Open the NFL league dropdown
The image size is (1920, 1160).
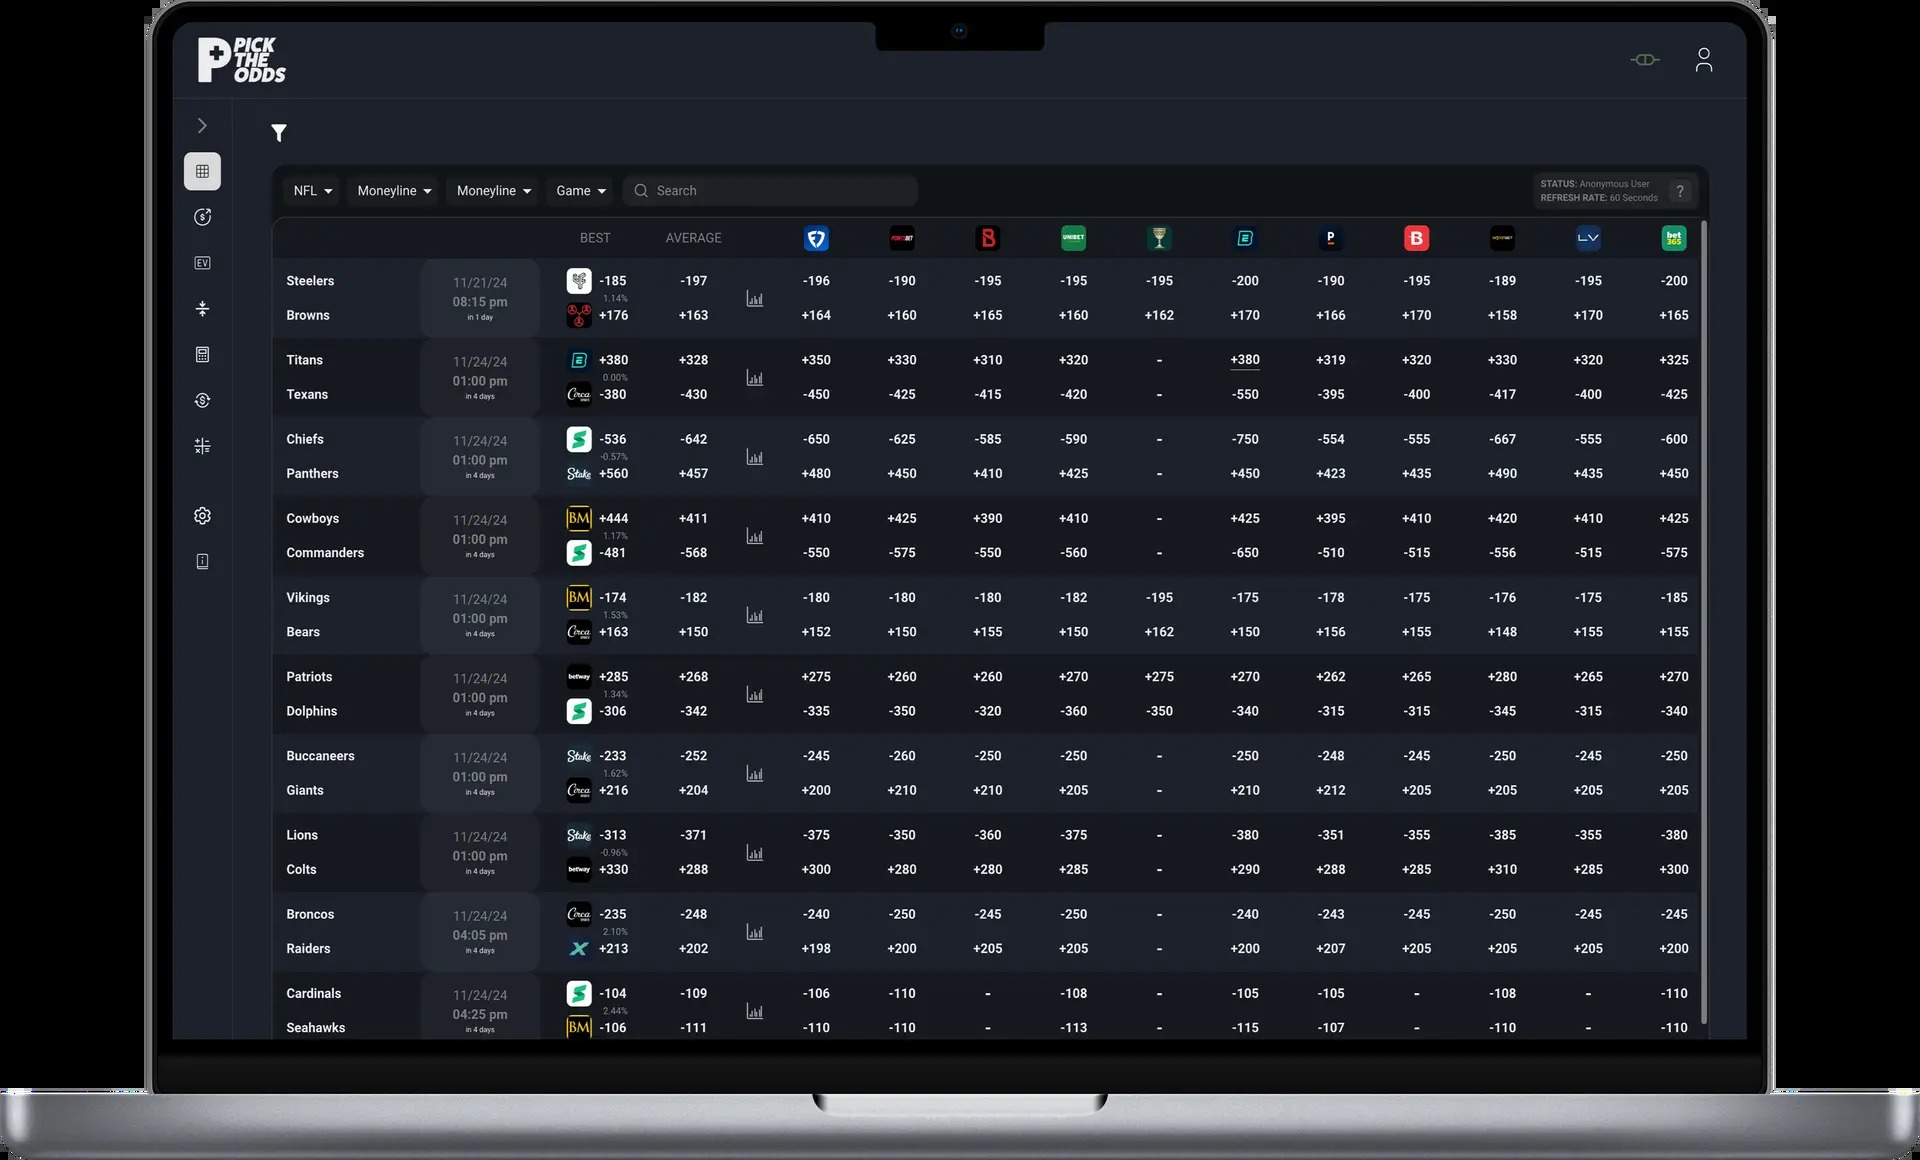point(312,191)
